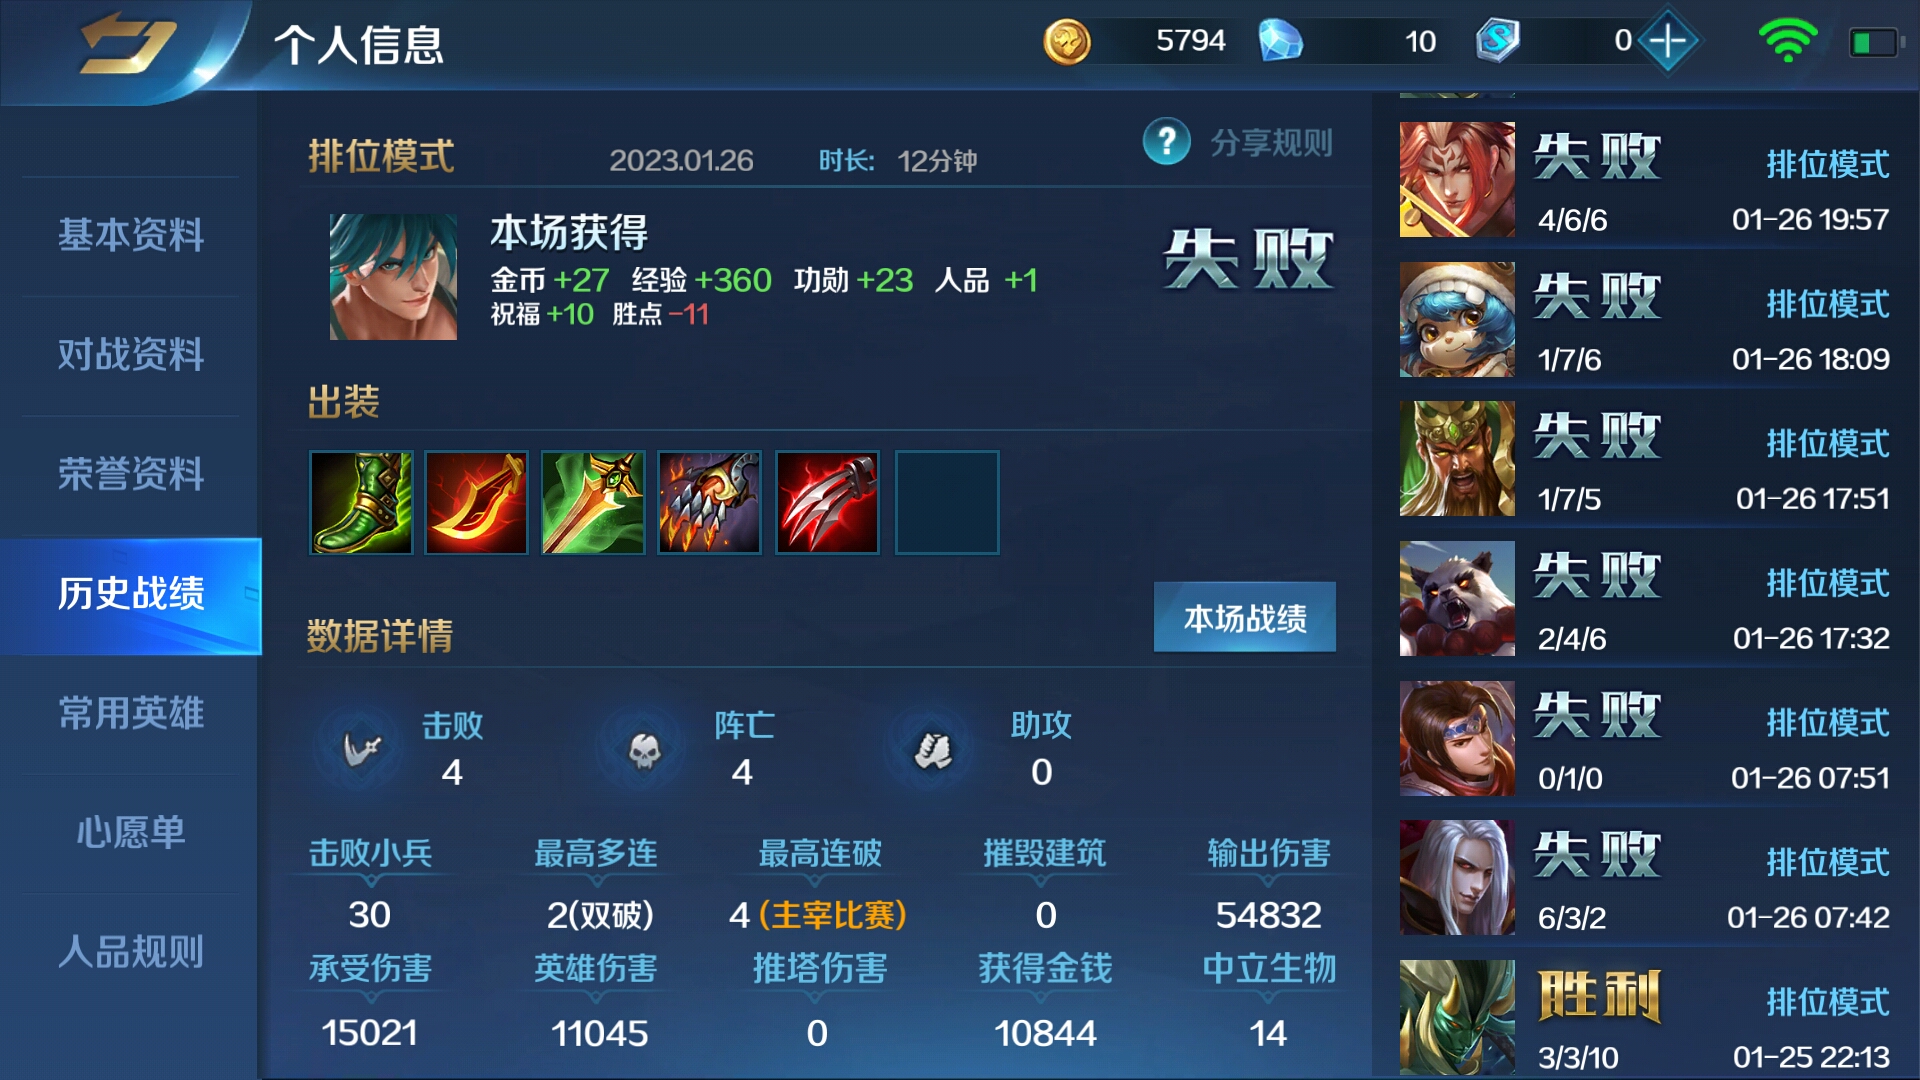Select the green sword equipment icon
The height and width of the screenshot is (1080, 1920).
[x=593, y=502]
